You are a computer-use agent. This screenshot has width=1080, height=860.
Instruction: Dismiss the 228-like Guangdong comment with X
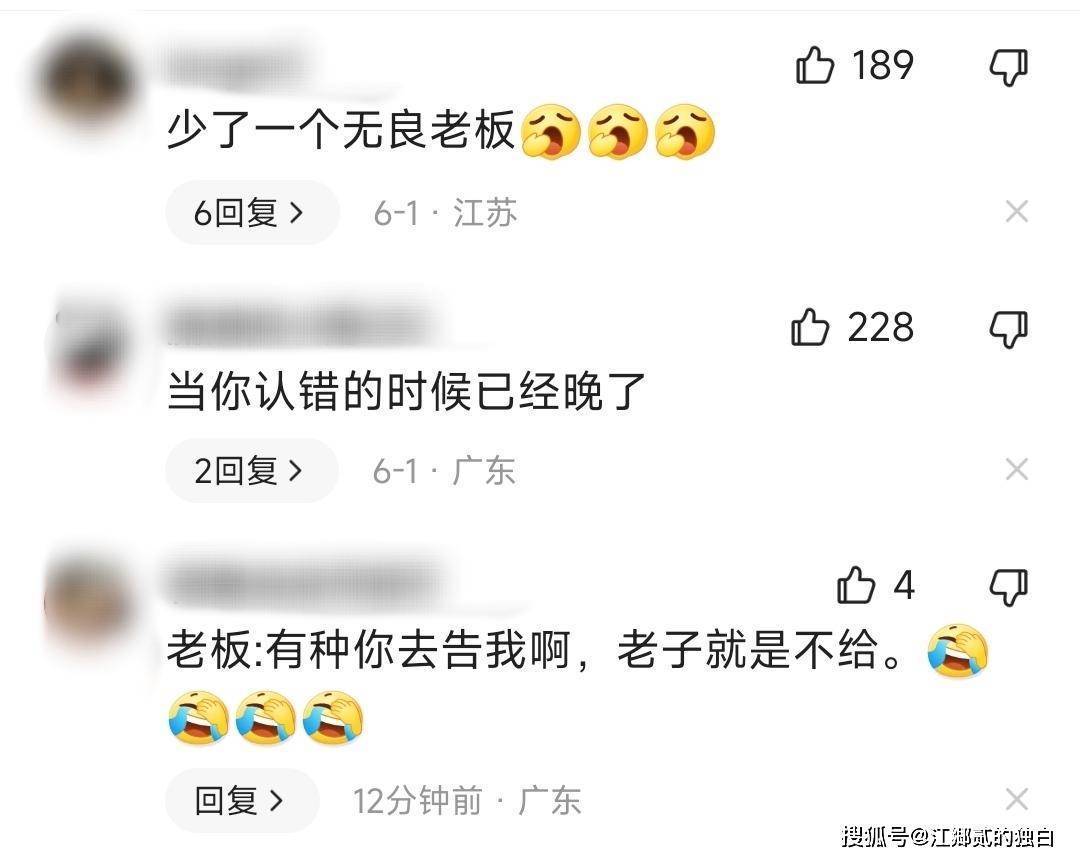click(x=1017, y=470)
